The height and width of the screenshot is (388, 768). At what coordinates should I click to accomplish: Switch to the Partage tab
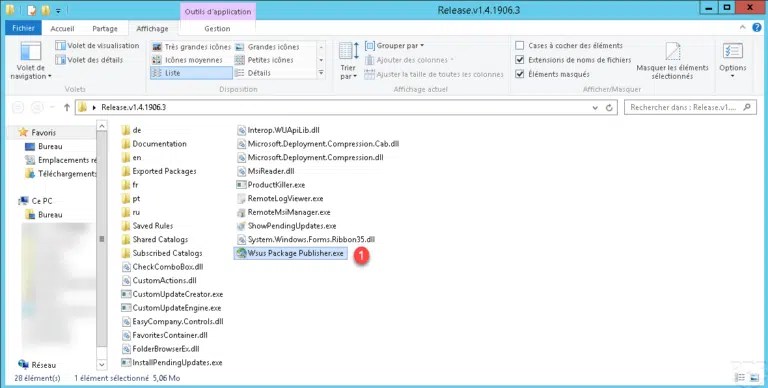[x=105, y=28]
